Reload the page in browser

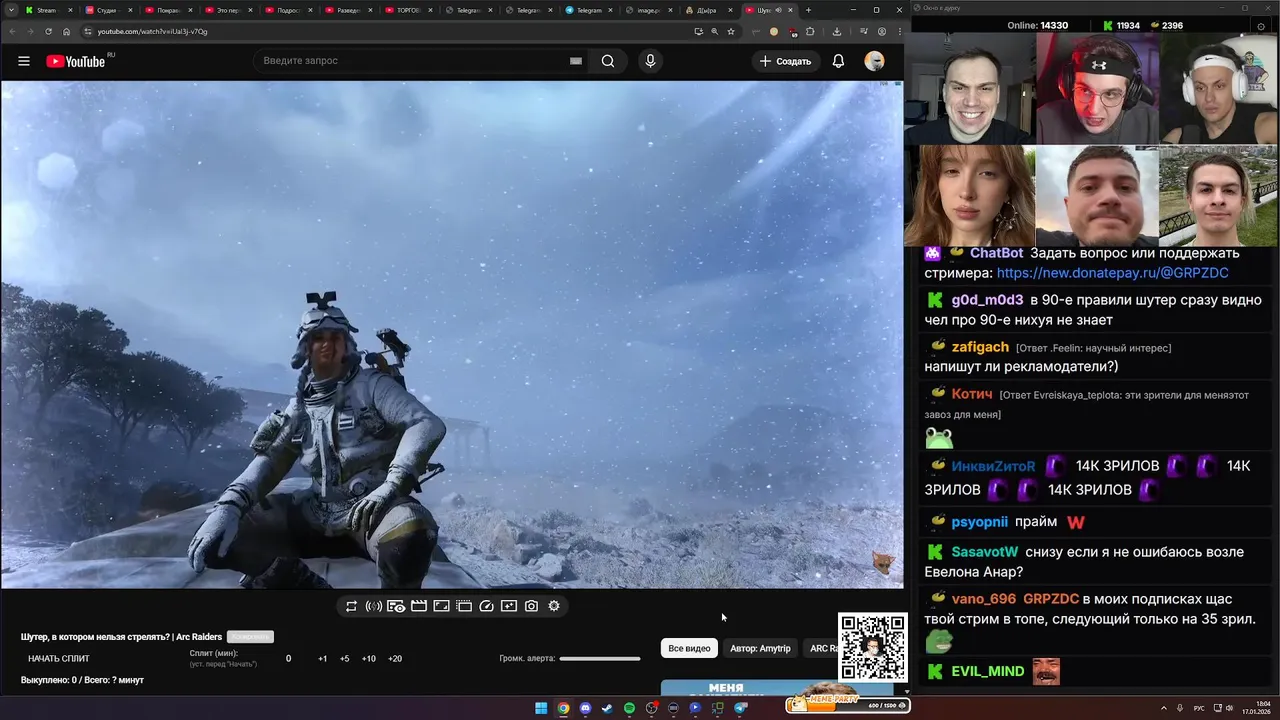pos(47,31)
